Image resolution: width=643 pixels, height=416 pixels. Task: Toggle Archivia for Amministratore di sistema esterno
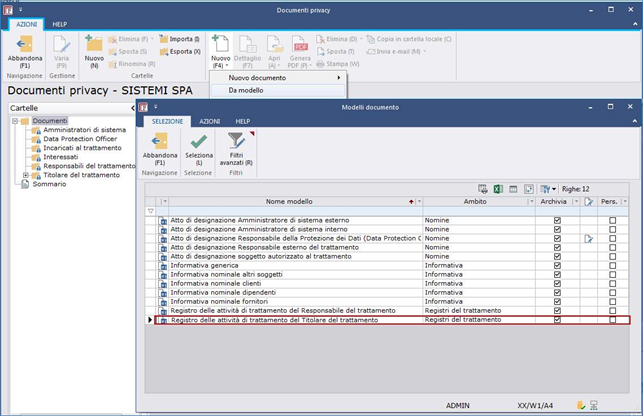557,220
